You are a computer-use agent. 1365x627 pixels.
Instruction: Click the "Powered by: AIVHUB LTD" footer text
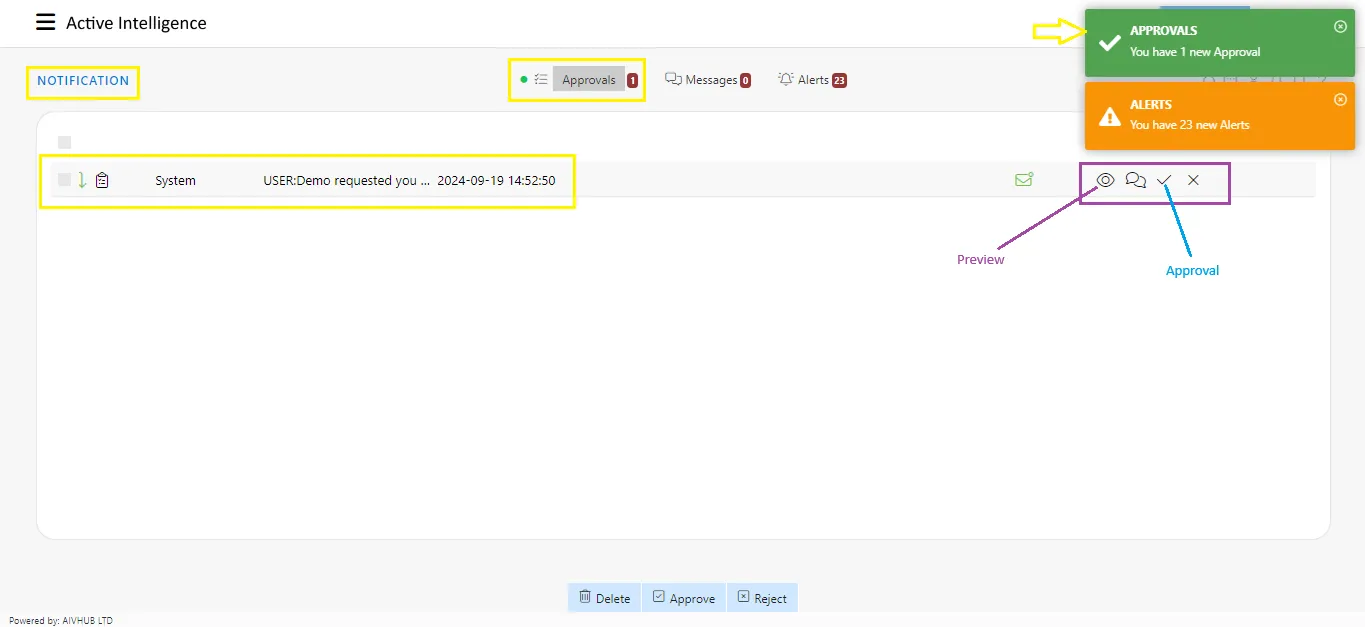click(61, 621)
